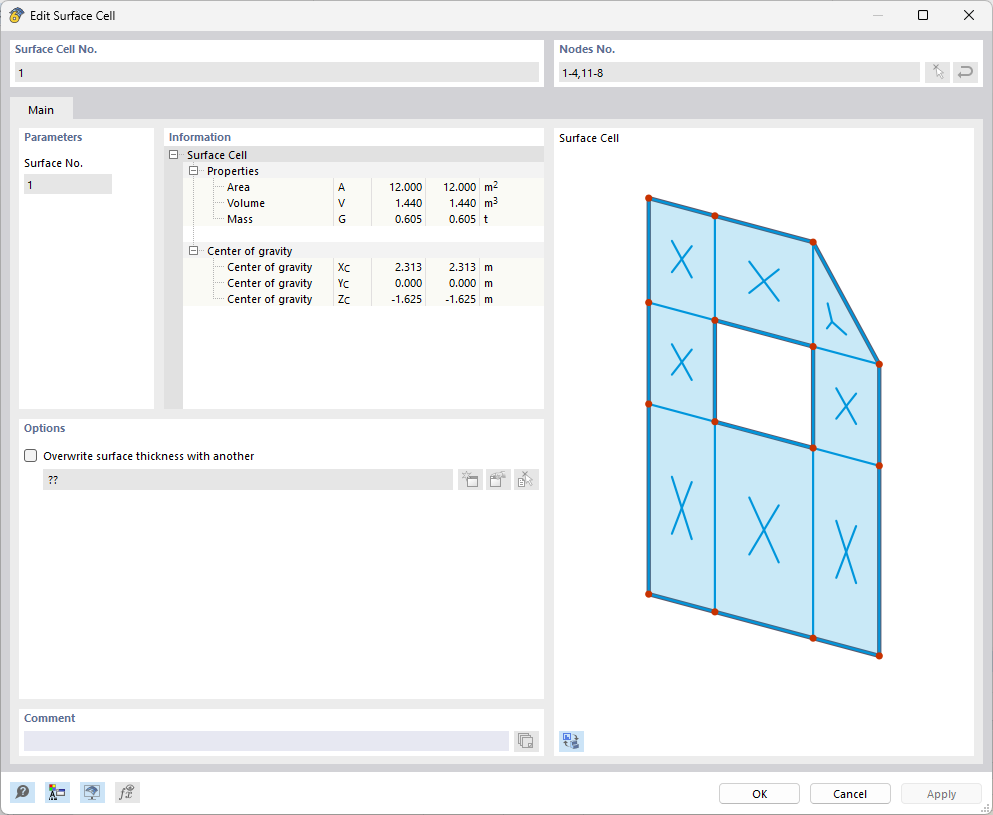Create a new surface thickness
The width and height of the screenshot is (993, 815).
[x=470, y=479]
